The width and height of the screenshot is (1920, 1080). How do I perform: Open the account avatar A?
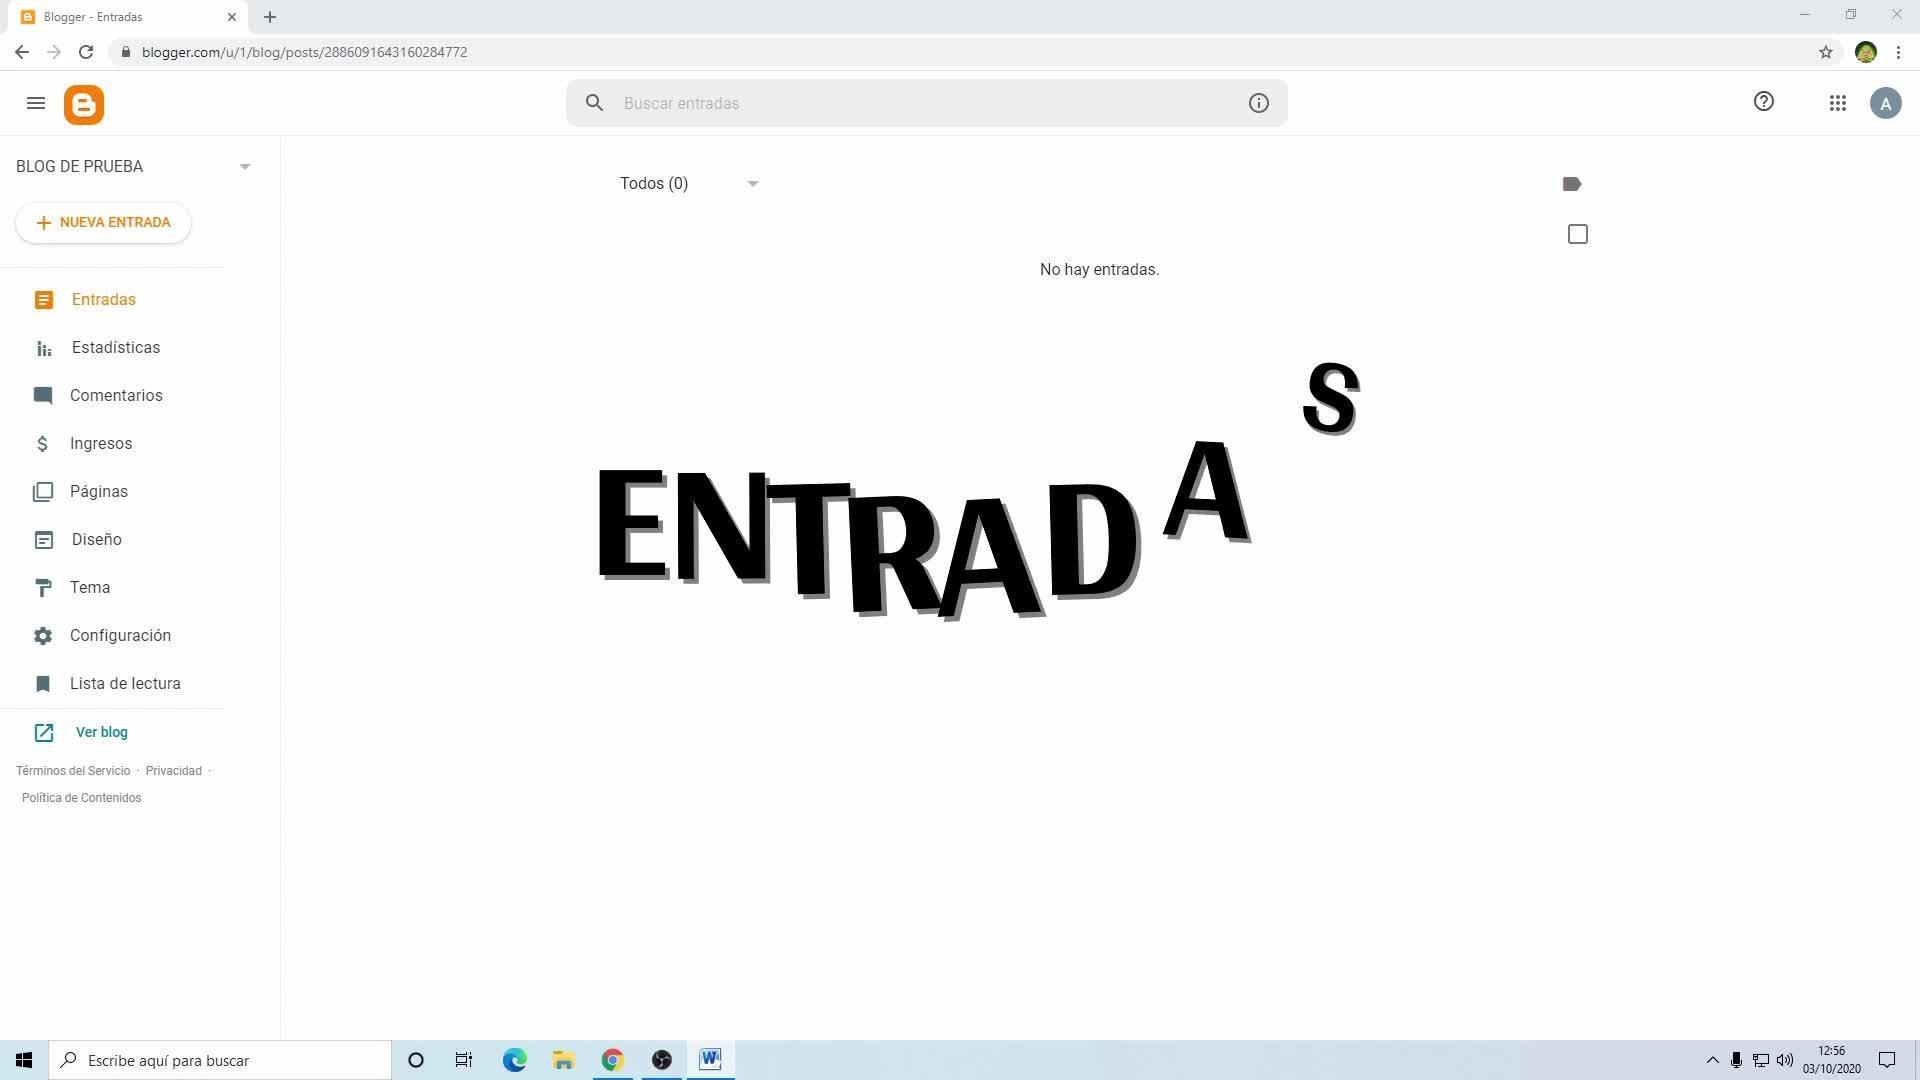pos(1885,103)
